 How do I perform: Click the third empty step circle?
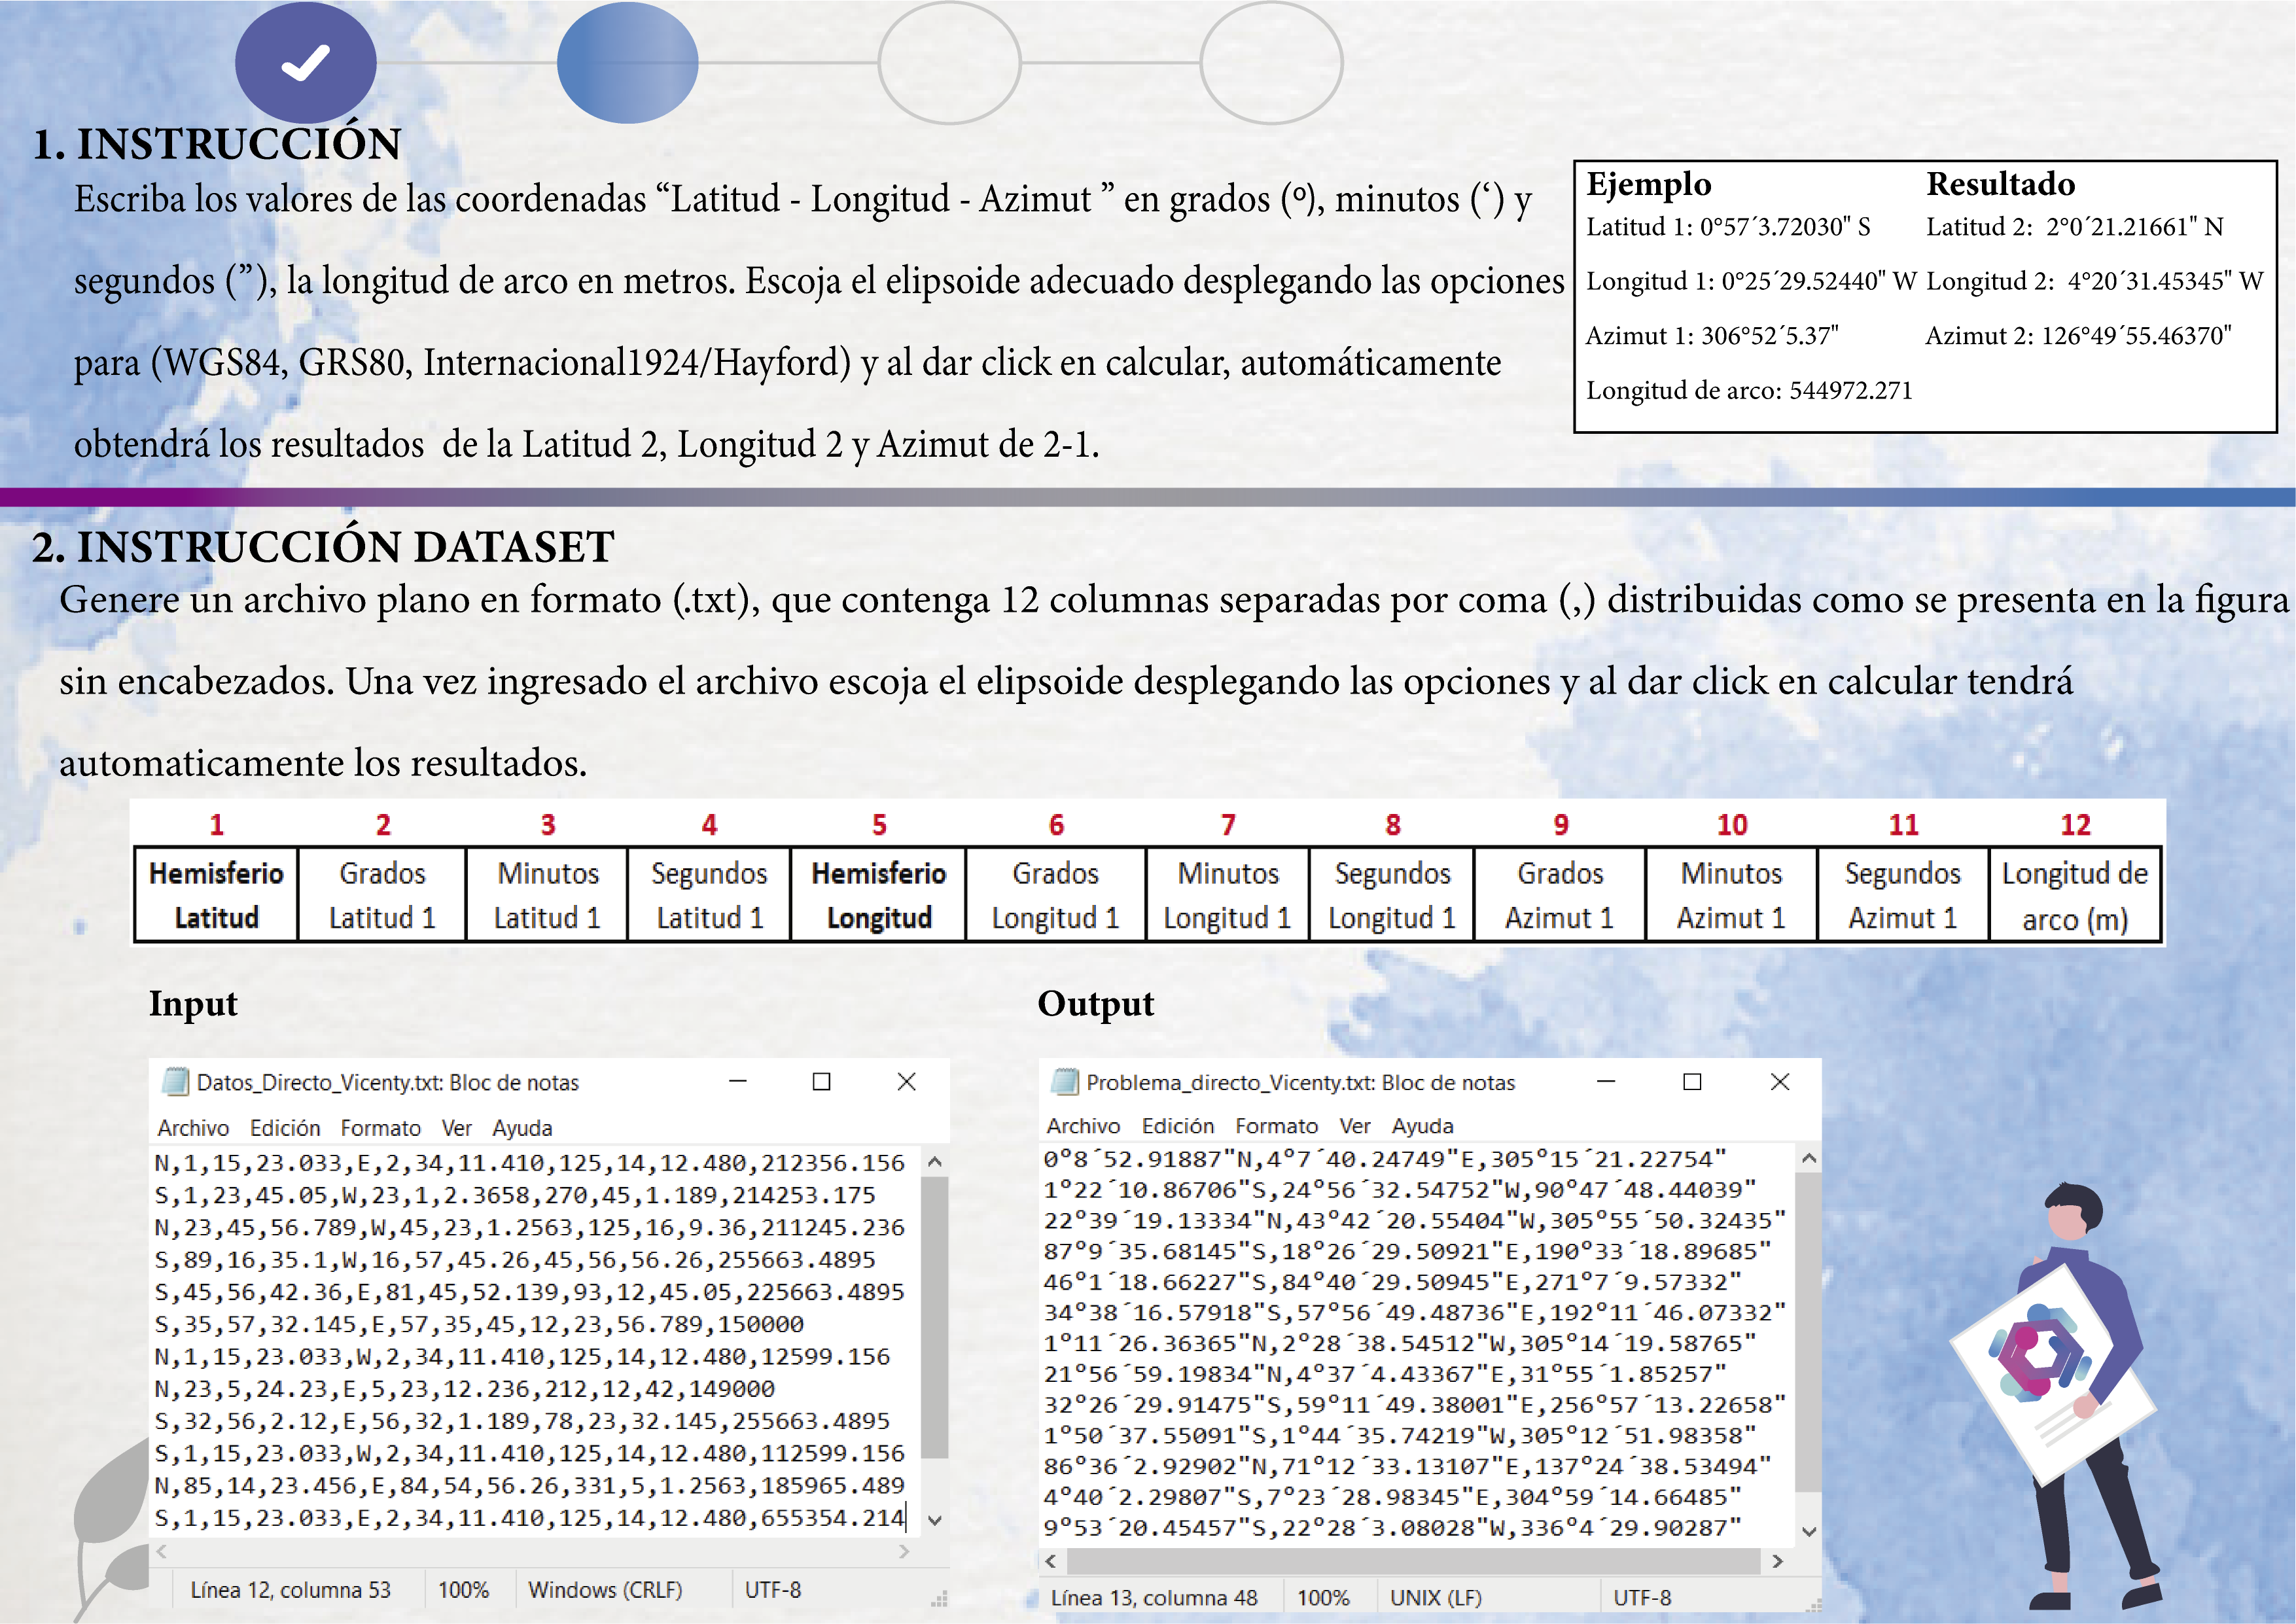(949, 62)
